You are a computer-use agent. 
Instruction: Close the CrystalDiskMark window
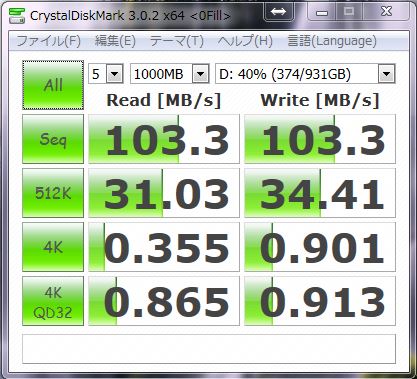point(386,12)
